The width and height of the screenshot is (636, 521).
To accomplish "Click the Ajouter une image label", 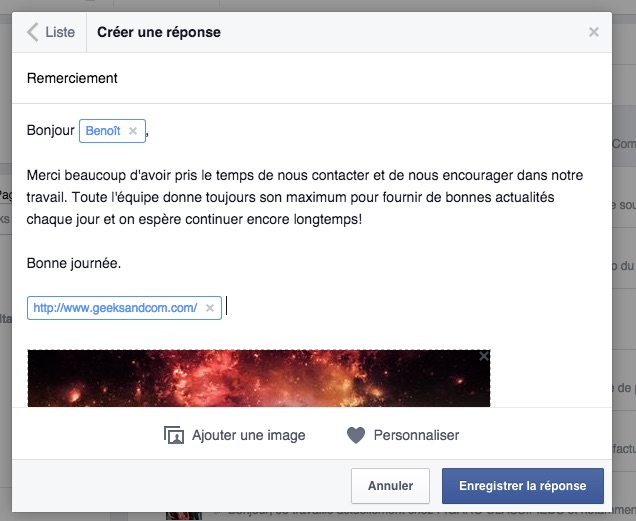I will 248,435.
